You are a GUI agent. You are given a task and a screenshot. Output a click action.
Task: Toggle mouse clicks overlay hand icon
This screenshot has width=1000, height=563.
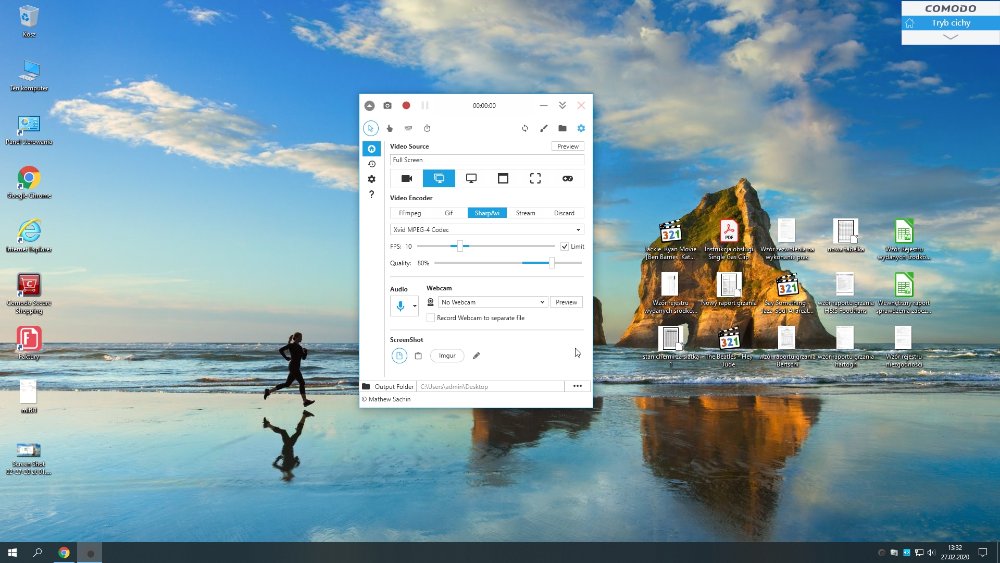click(x=390, y=128)
